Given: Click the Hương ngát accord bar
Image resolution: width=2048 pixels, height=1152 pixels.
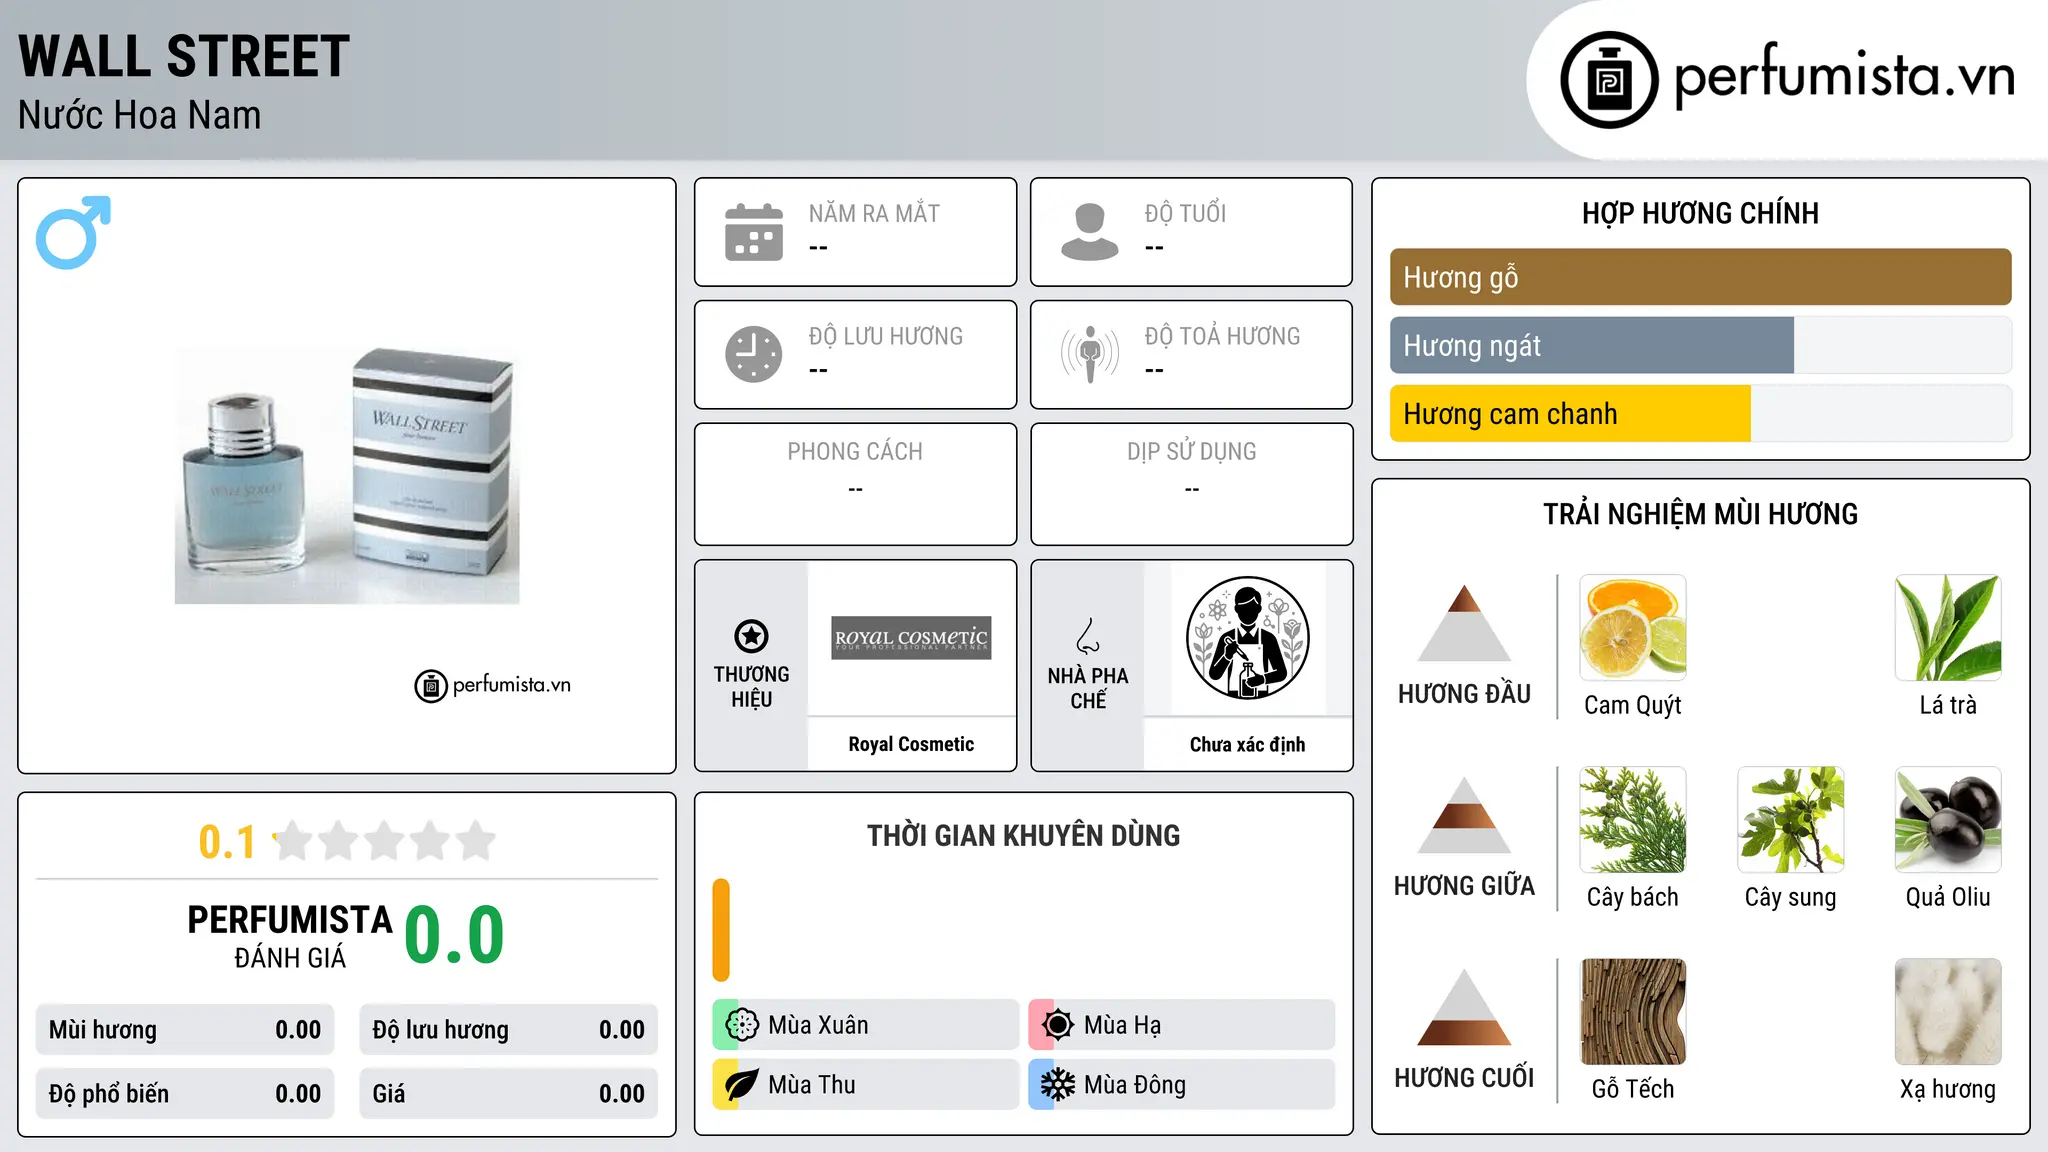Looking at the screenshot, I should (x=1701, y=345).
